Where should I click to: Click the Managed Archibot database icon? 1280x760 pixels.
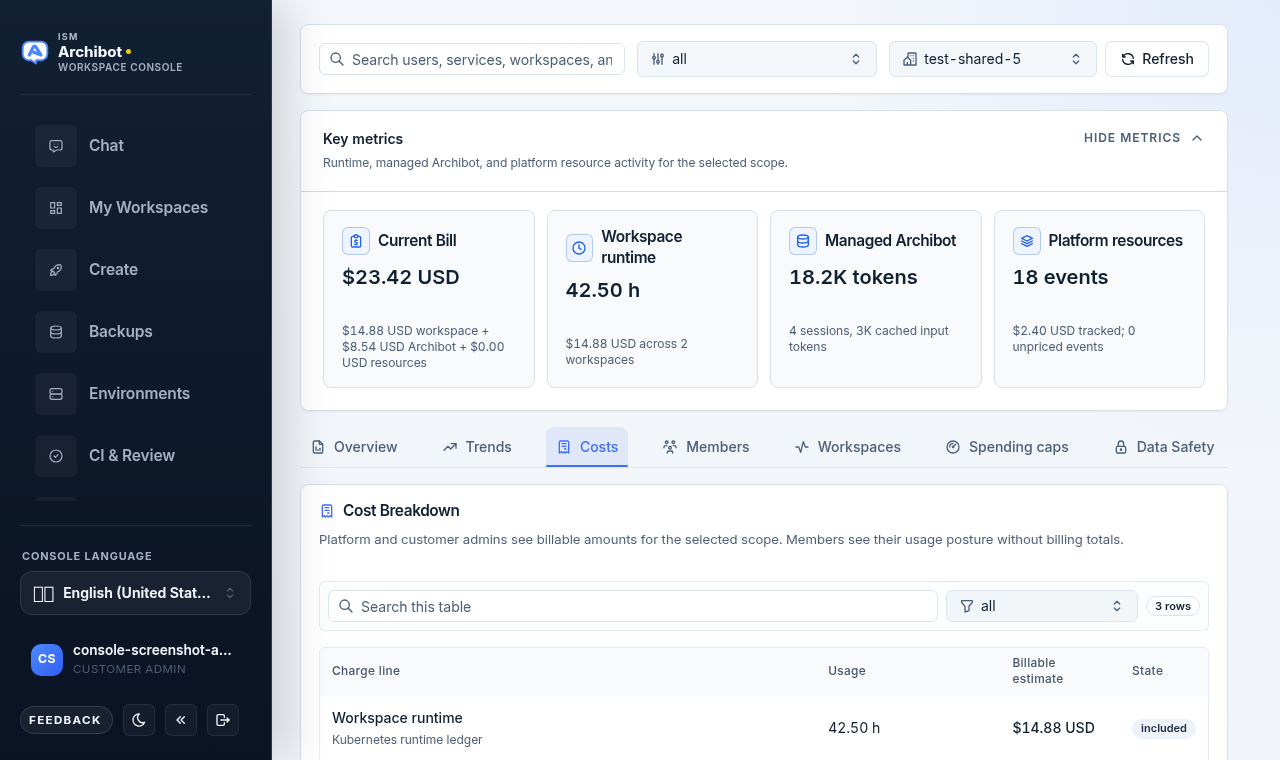803,241
